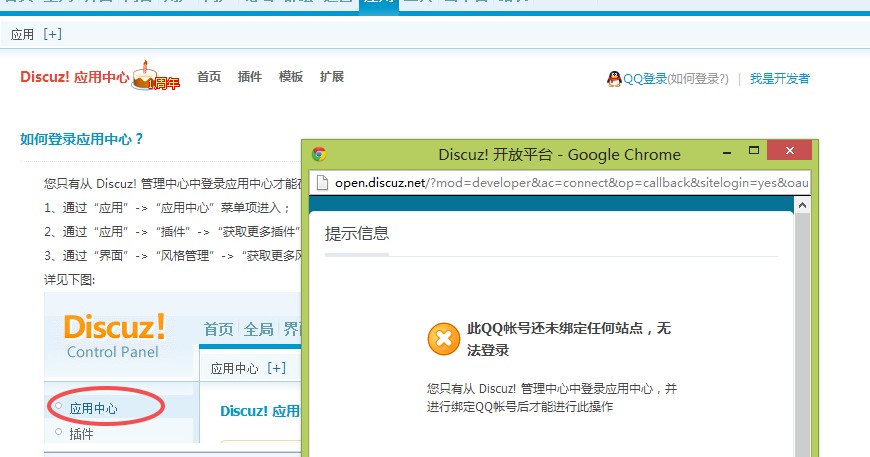
Task: Click the QQ penguin login icon
Action: tap(614, 79)
